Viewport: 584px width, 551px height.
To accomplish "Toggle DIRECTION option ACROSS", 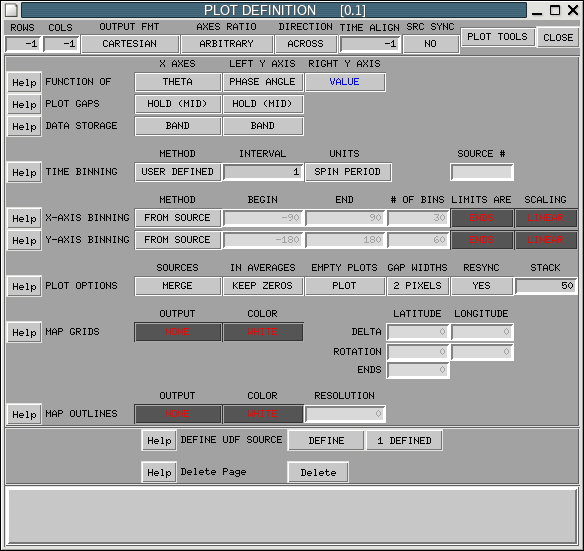I will click(305, 44).
